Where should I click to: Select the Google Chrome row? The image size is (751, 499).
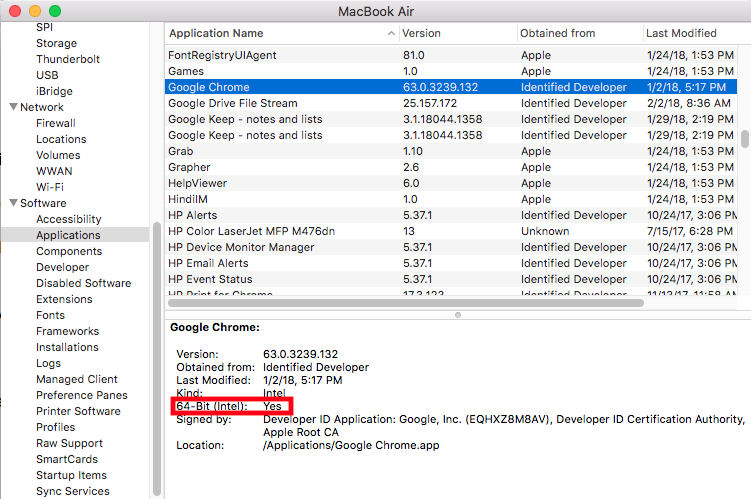tap(451, 87)
